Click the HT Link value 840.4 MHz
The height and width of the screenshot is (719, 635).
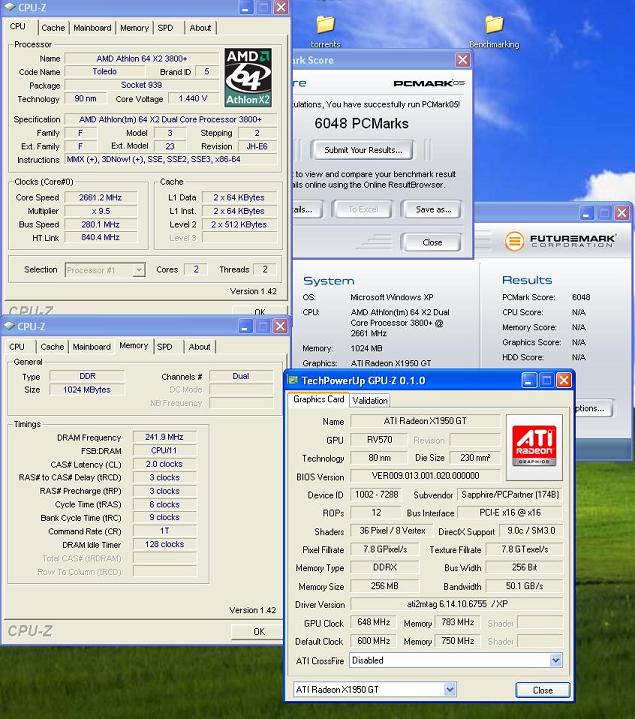(x=100, y=238)
